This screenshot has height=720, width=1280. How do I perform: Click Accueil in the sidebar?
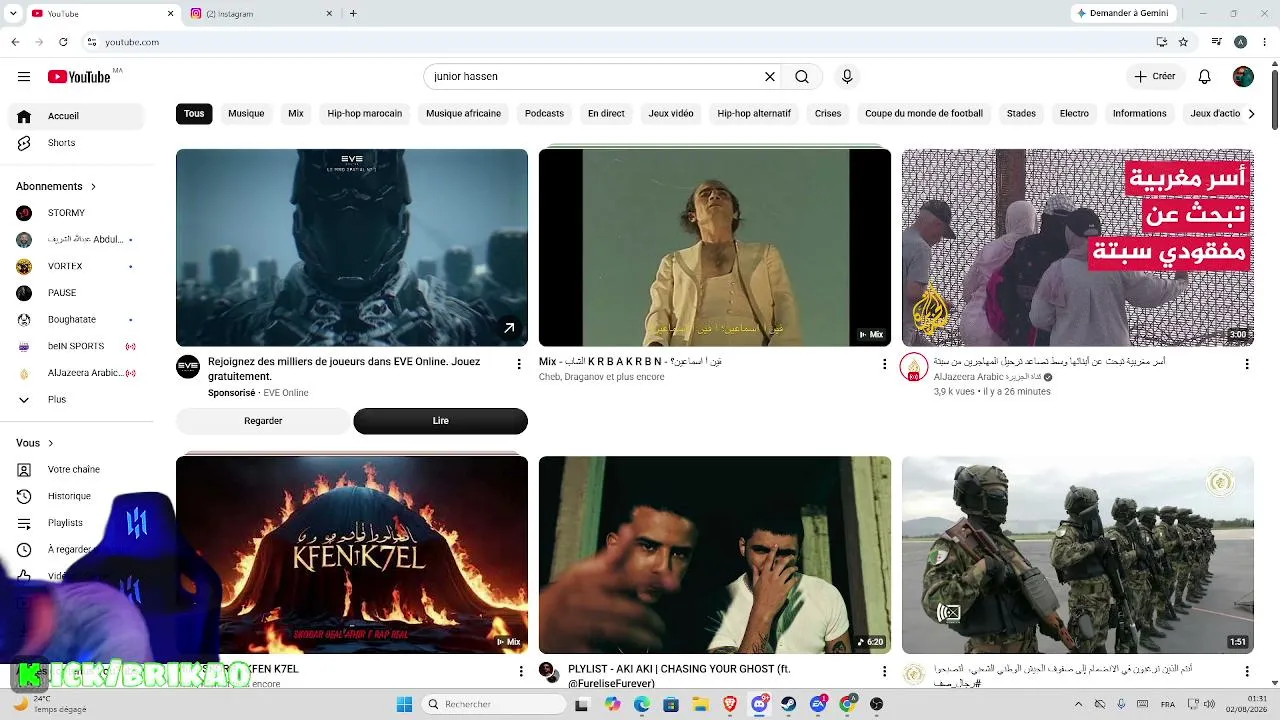76,116
